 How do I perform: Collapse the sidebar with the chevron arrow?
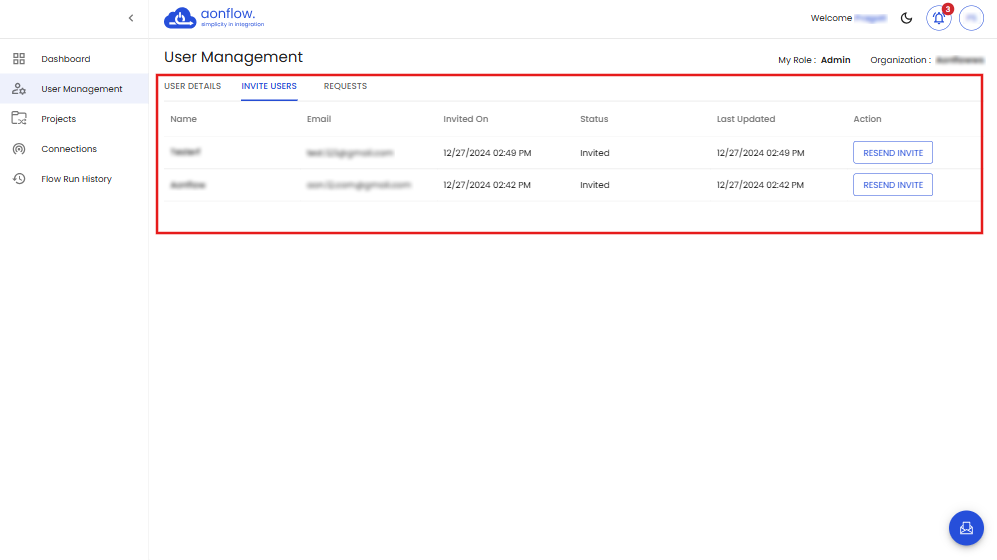coord(131,18)
